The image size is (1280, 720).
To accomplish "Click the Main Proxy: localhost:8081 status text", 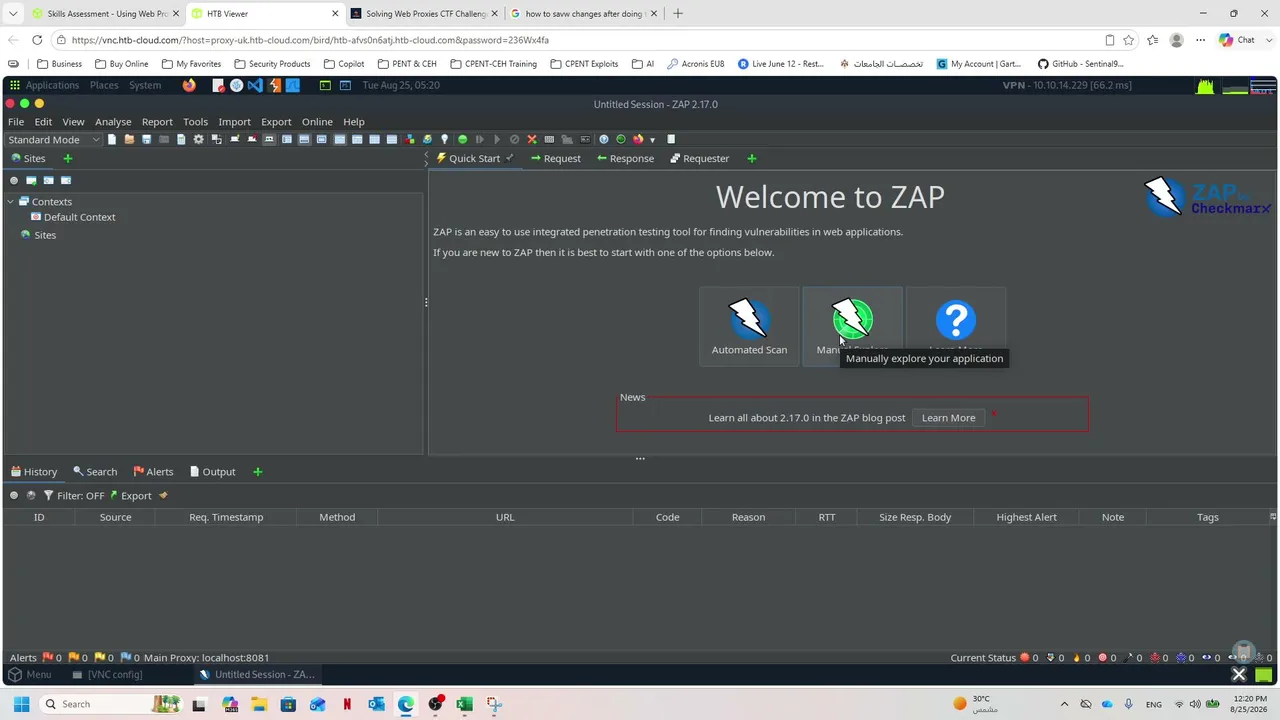I will [x=206, y=658].
